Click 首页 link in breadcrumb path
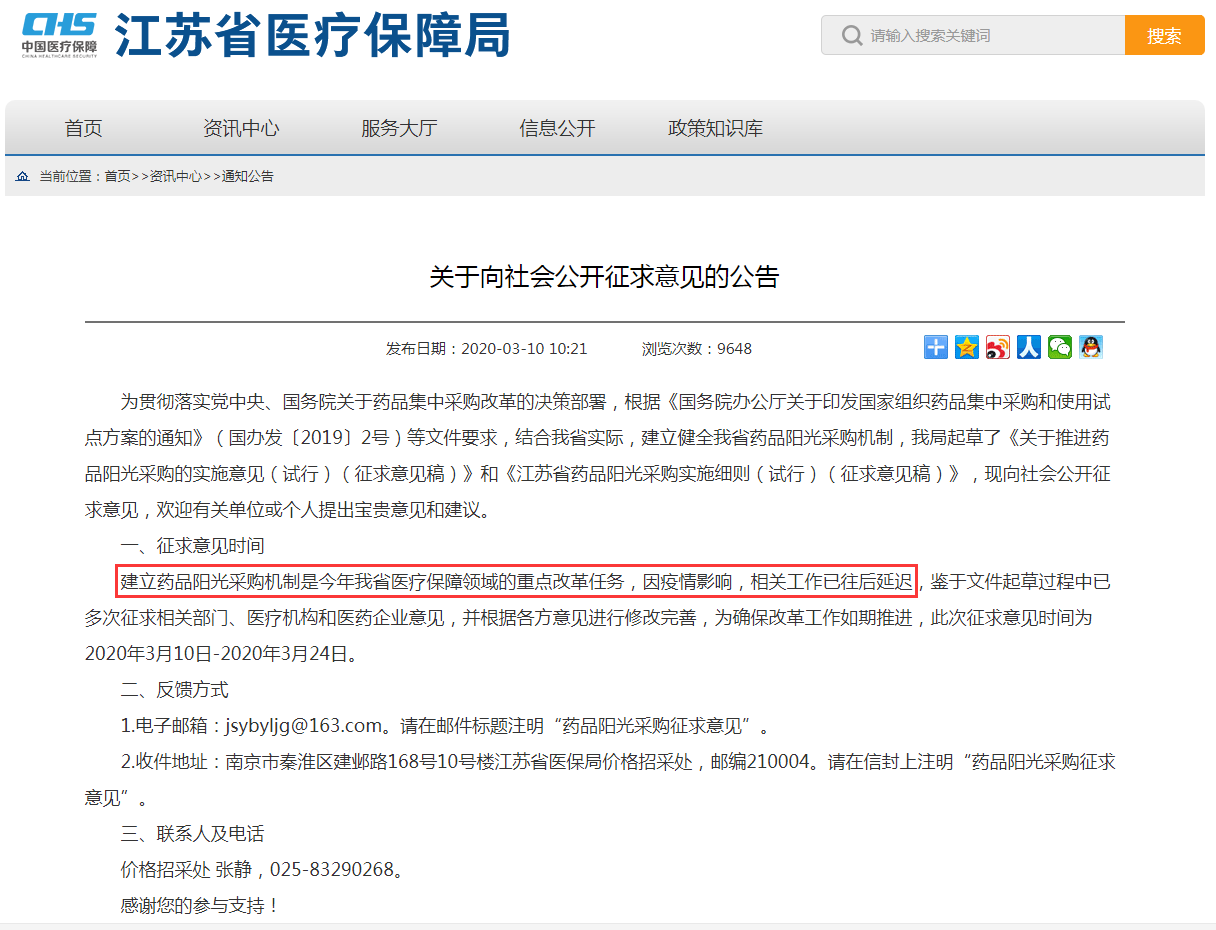 click(x=117, y=176)
